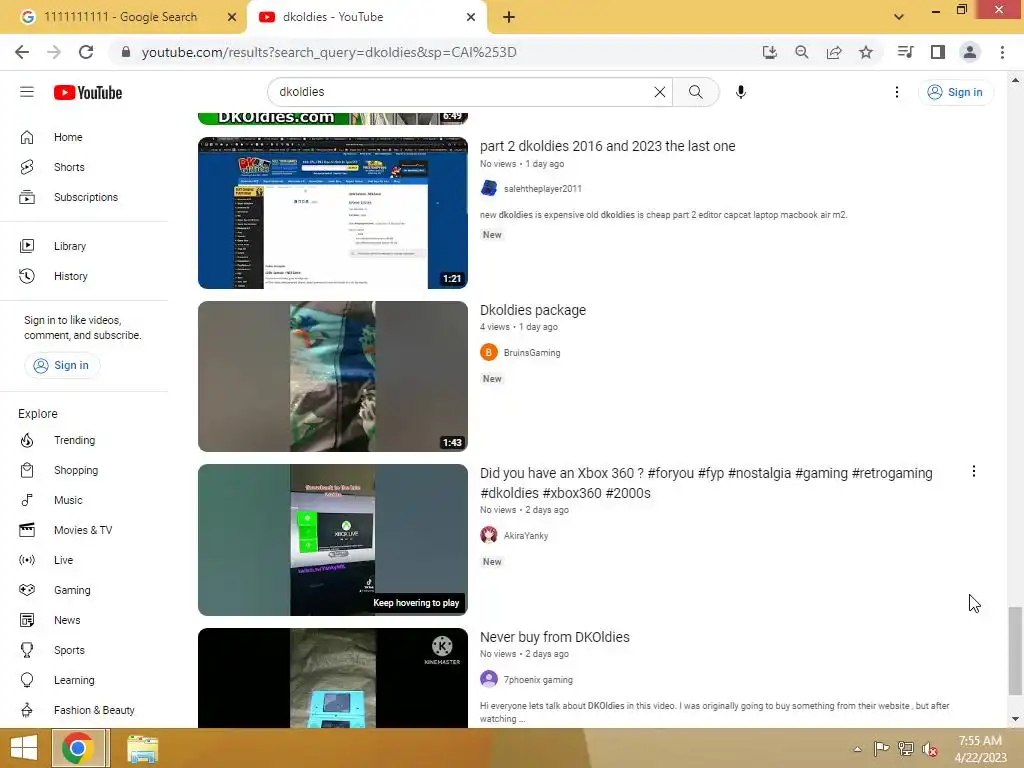Viewport: 1024px width, 768px height.
Task: Click the share this page icon
Action: (834, 52)
